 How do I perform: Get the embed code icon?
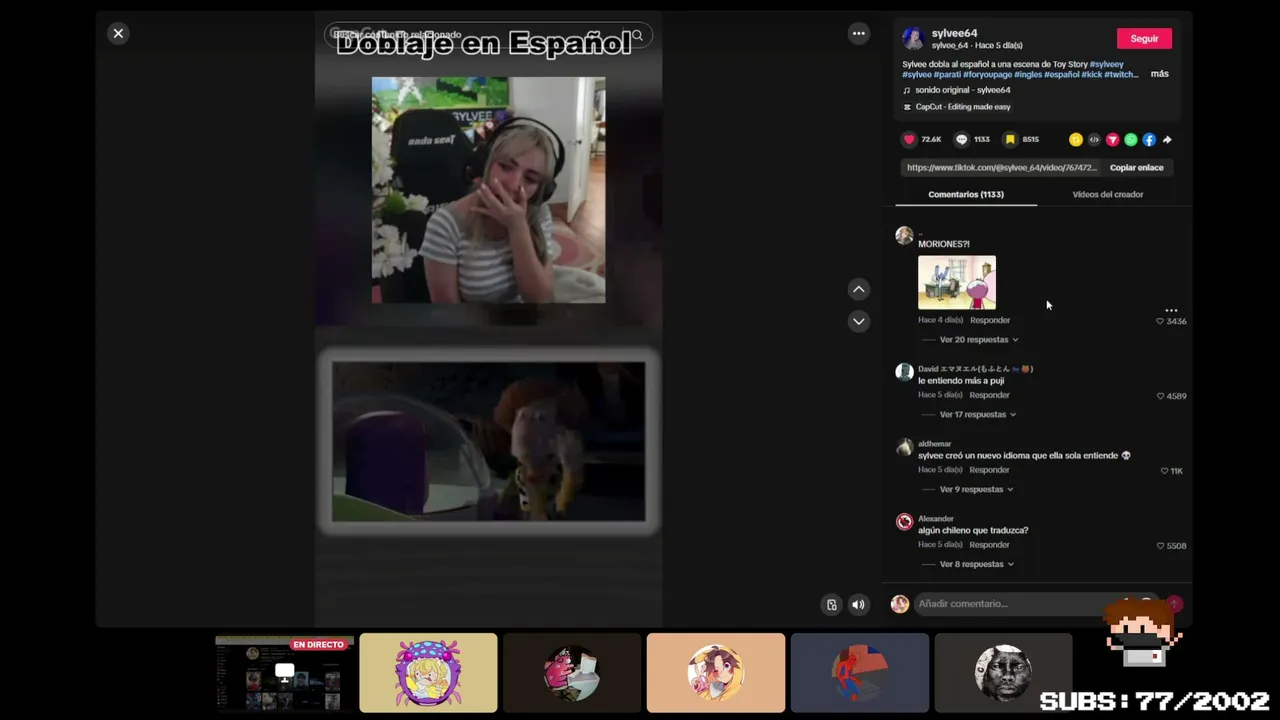(x=1094, y=140)
